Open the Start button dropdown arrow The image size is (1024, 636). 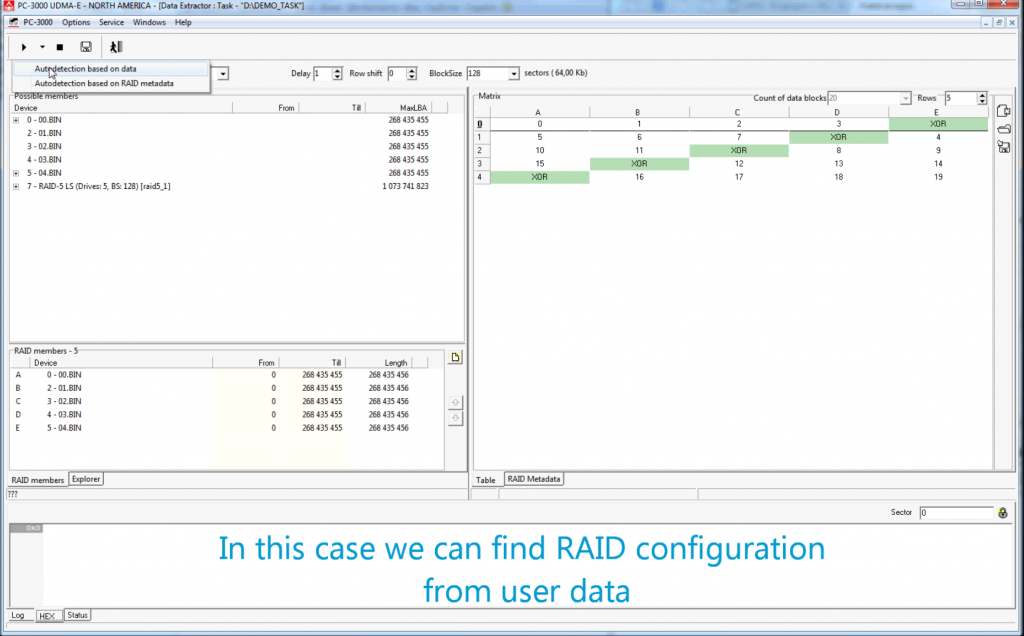point(42,46)
